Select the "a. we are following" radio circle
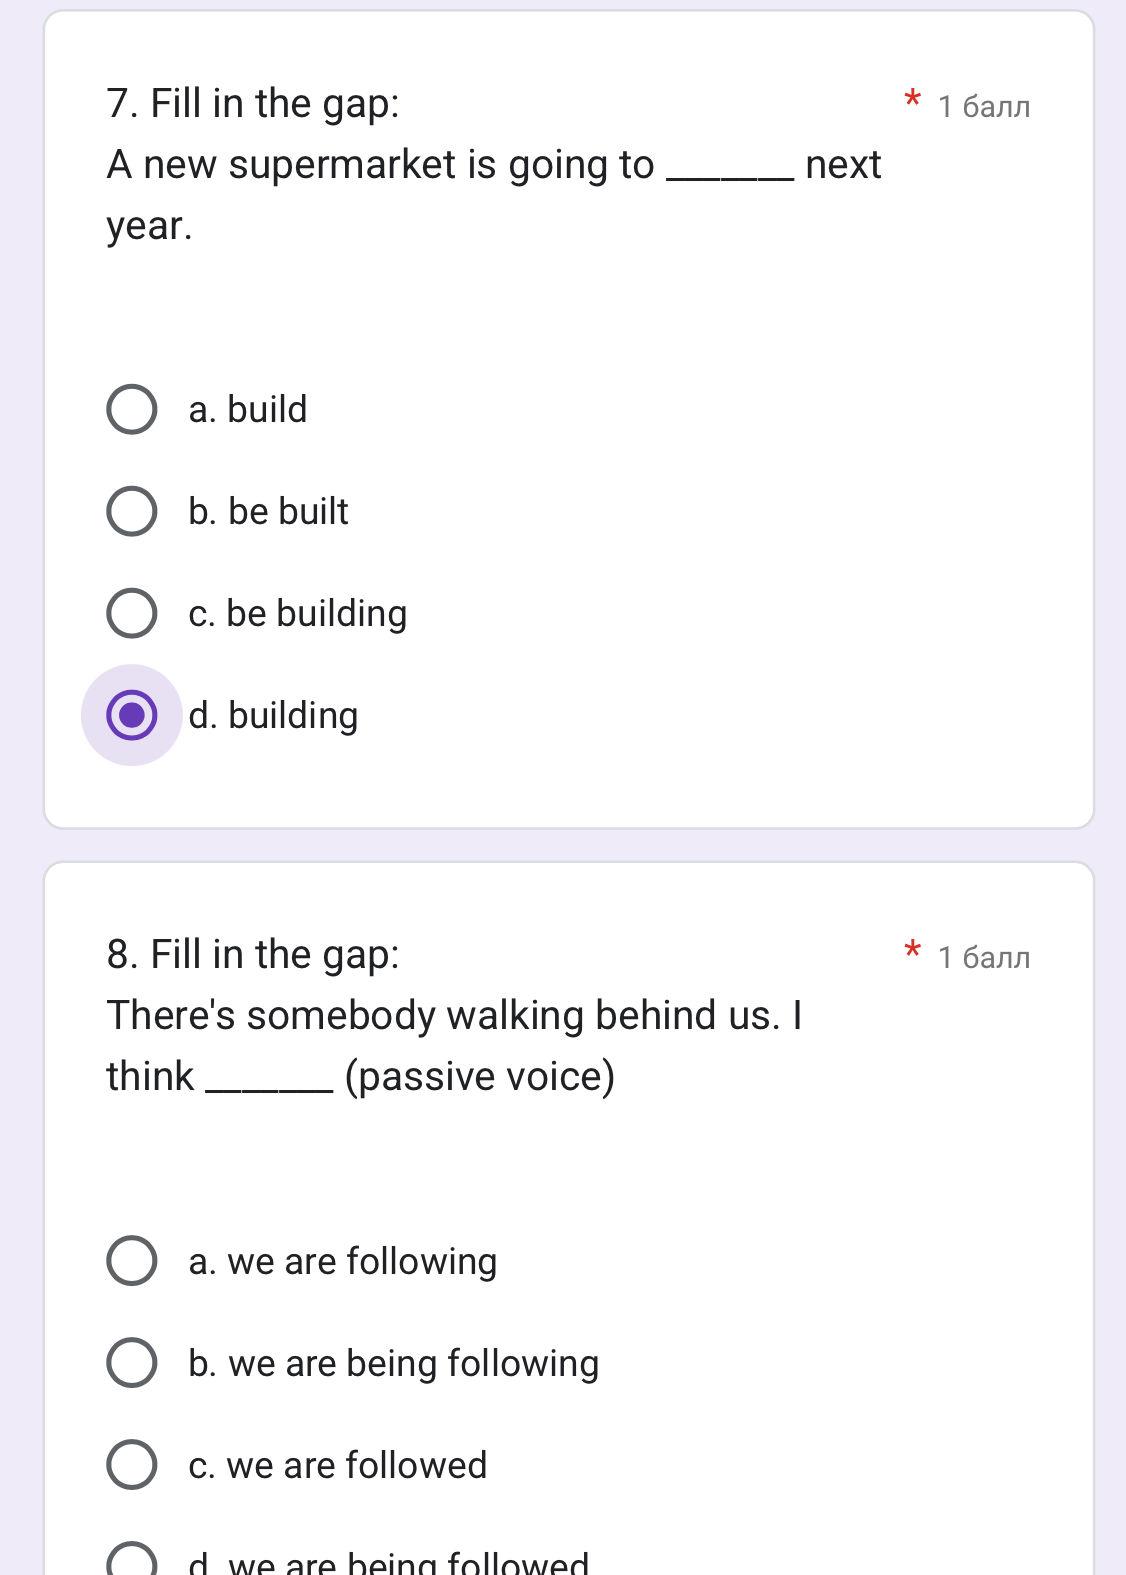1126x1575 pixels. (132, 1261)
